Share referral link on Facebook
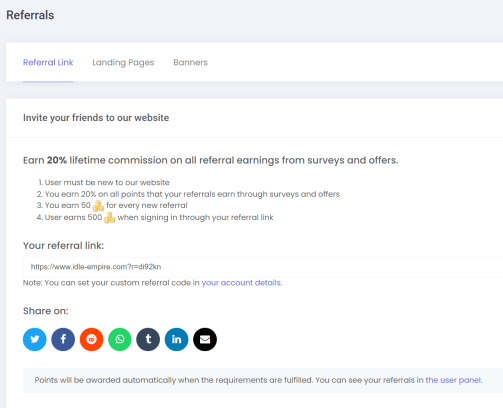503x408 pixels. click(x=63, y=339)
